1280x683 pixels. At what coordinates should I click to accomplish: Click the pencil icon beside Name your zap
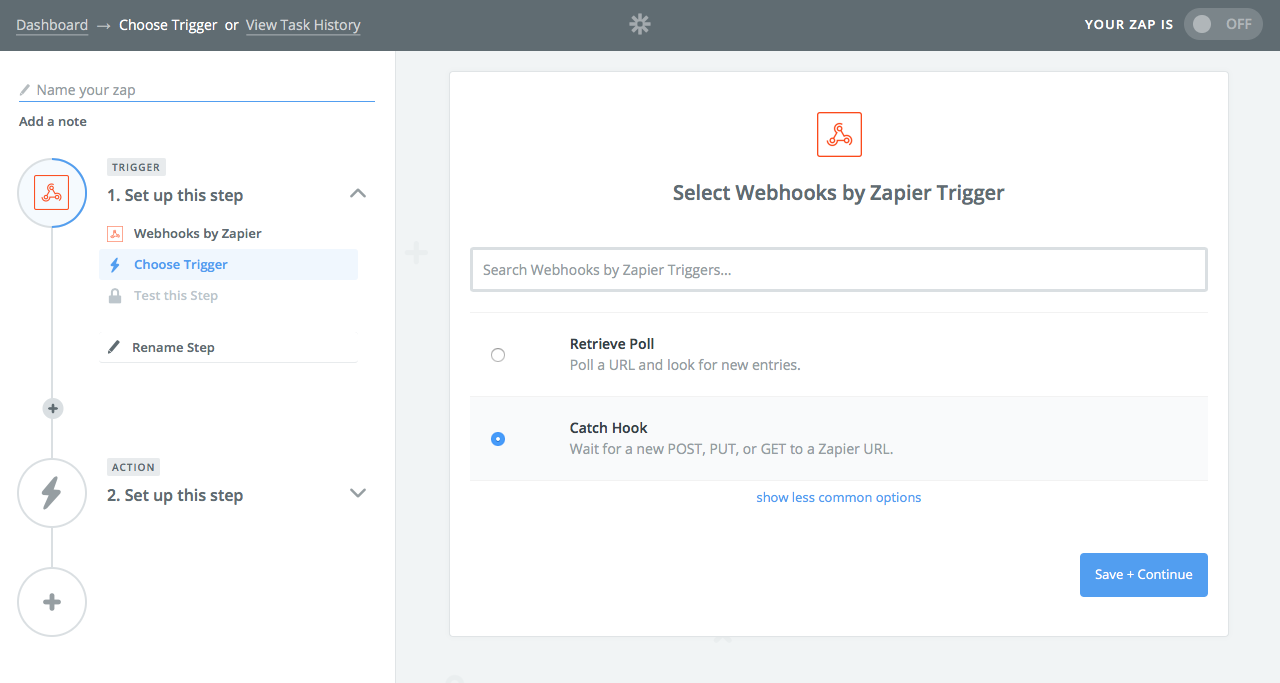[25, 90]
